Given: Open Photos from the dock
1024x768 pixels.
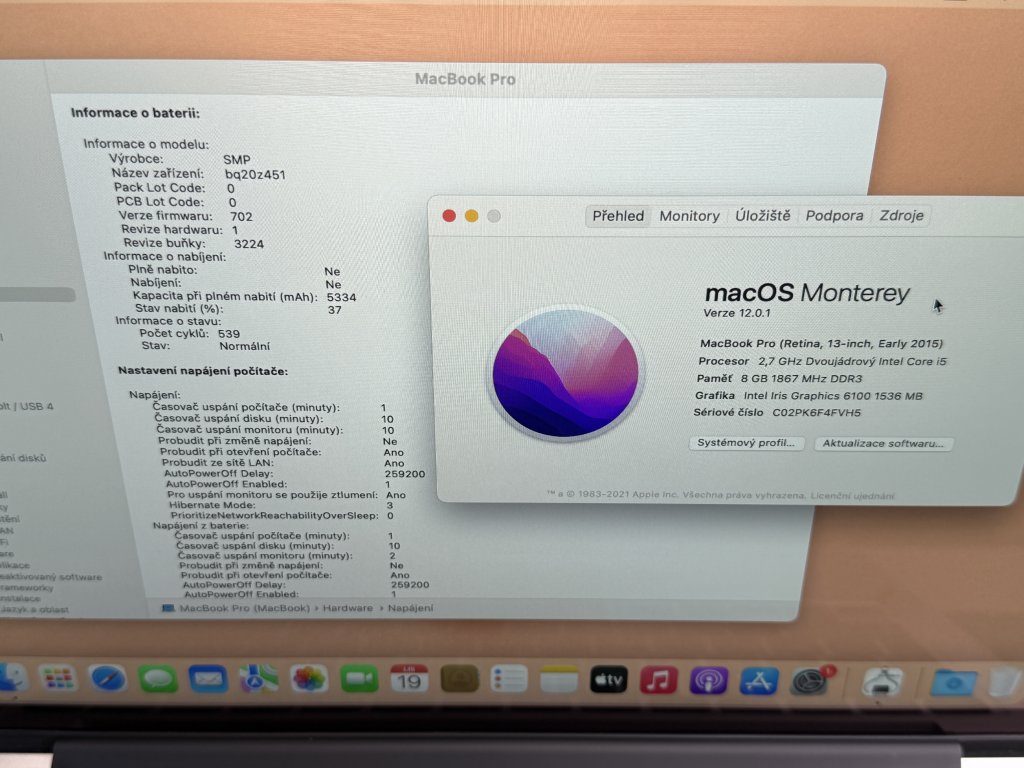Looking at the screenshot, I should [309, 679].
